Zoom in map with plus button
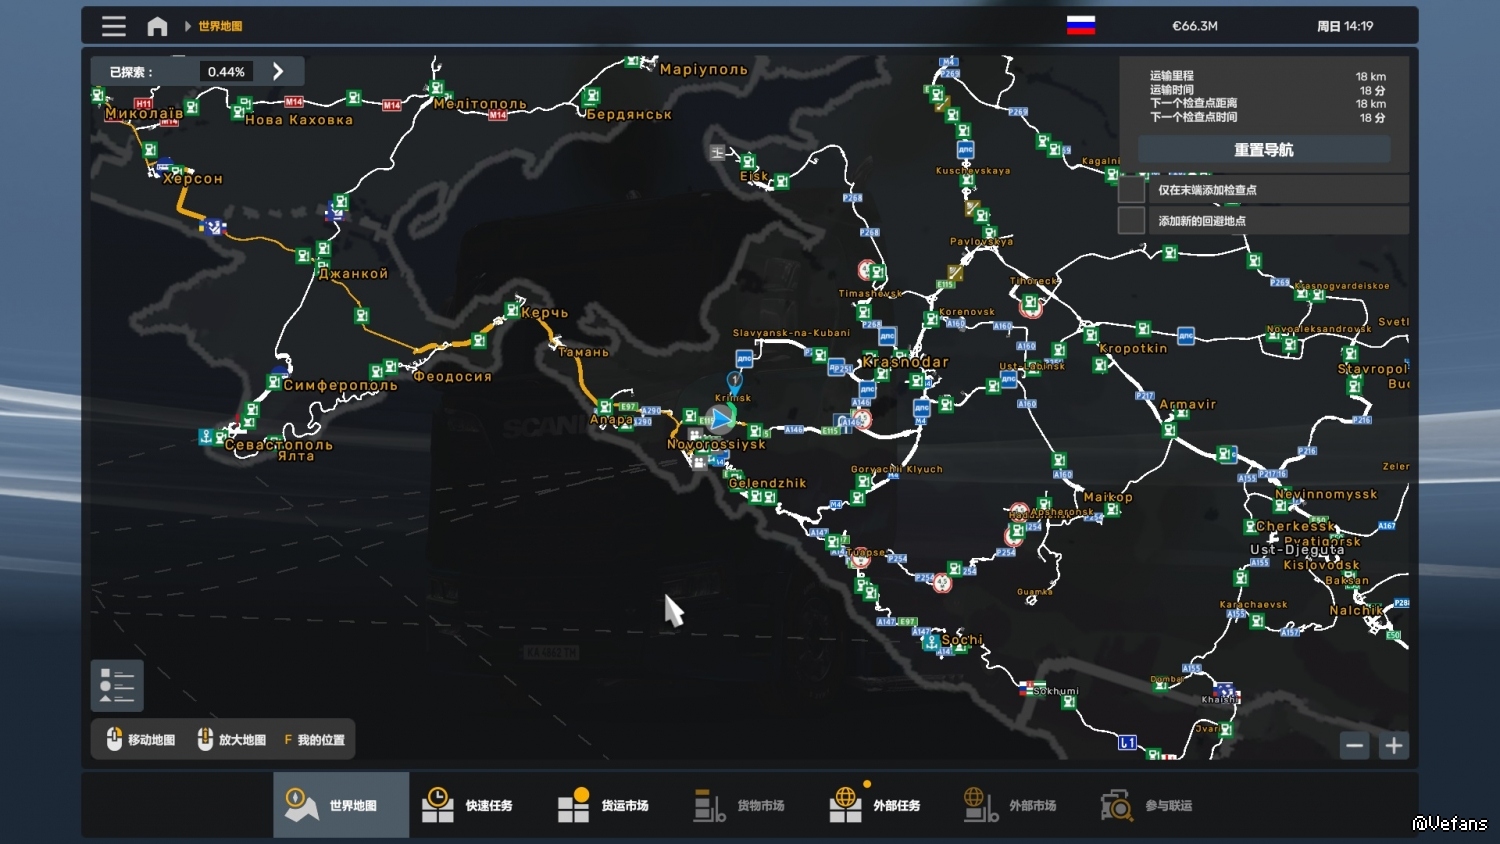The height and width of the screenshot is (844, 1500). coord(1394,745)
